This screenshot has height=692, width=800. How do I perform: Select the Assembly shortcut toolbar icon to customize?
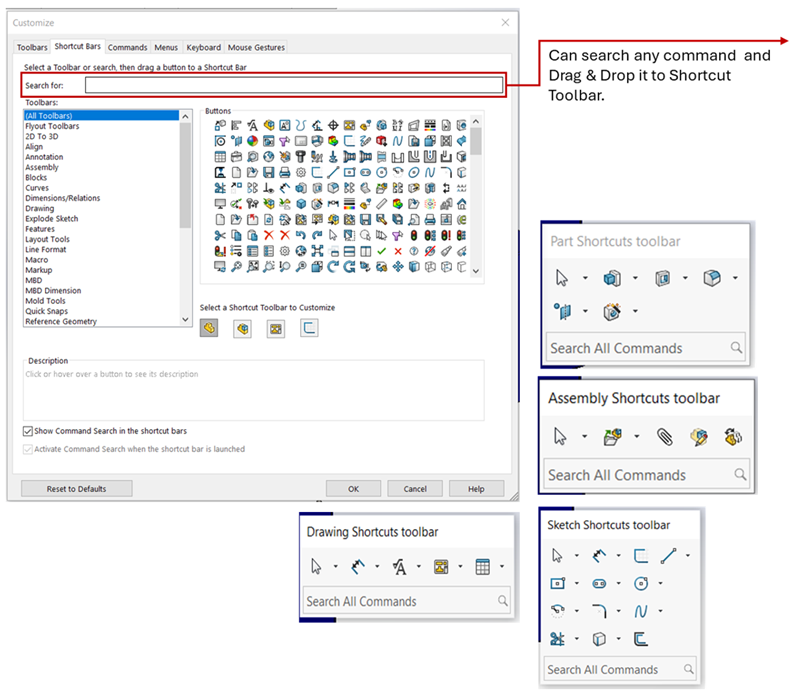click(242, 327)
